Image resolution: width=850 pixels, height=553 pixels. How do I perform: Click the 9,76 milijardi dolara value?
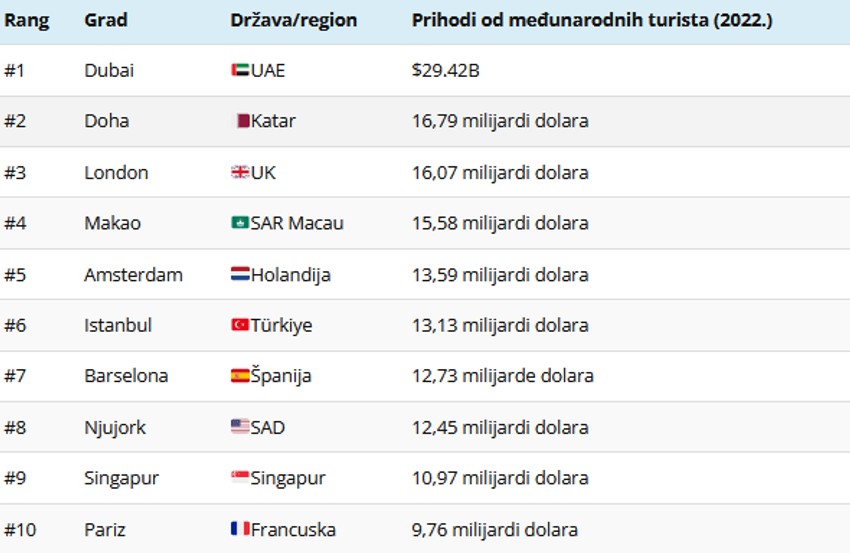[x=494, y=530]
